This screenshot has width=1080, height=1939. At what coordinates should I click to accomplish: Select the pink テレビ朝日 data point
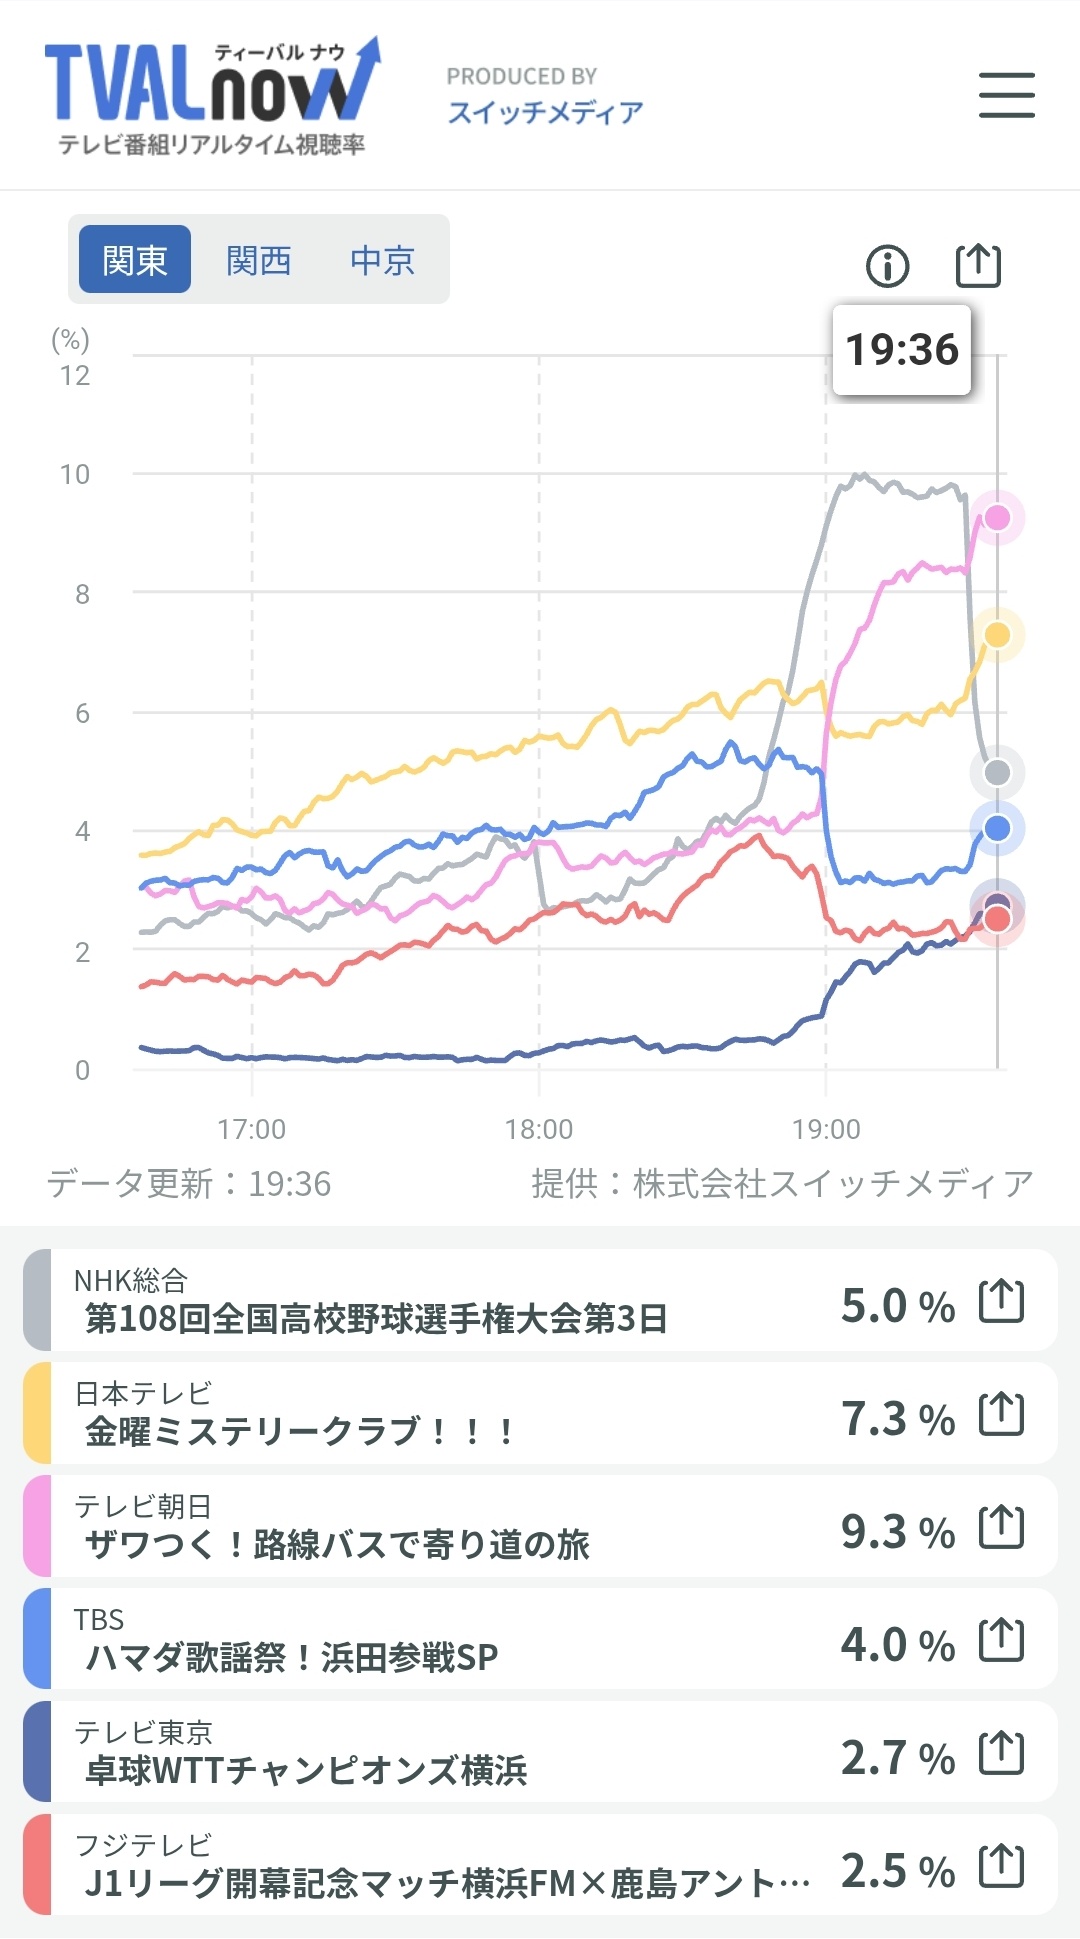[997, 517]
